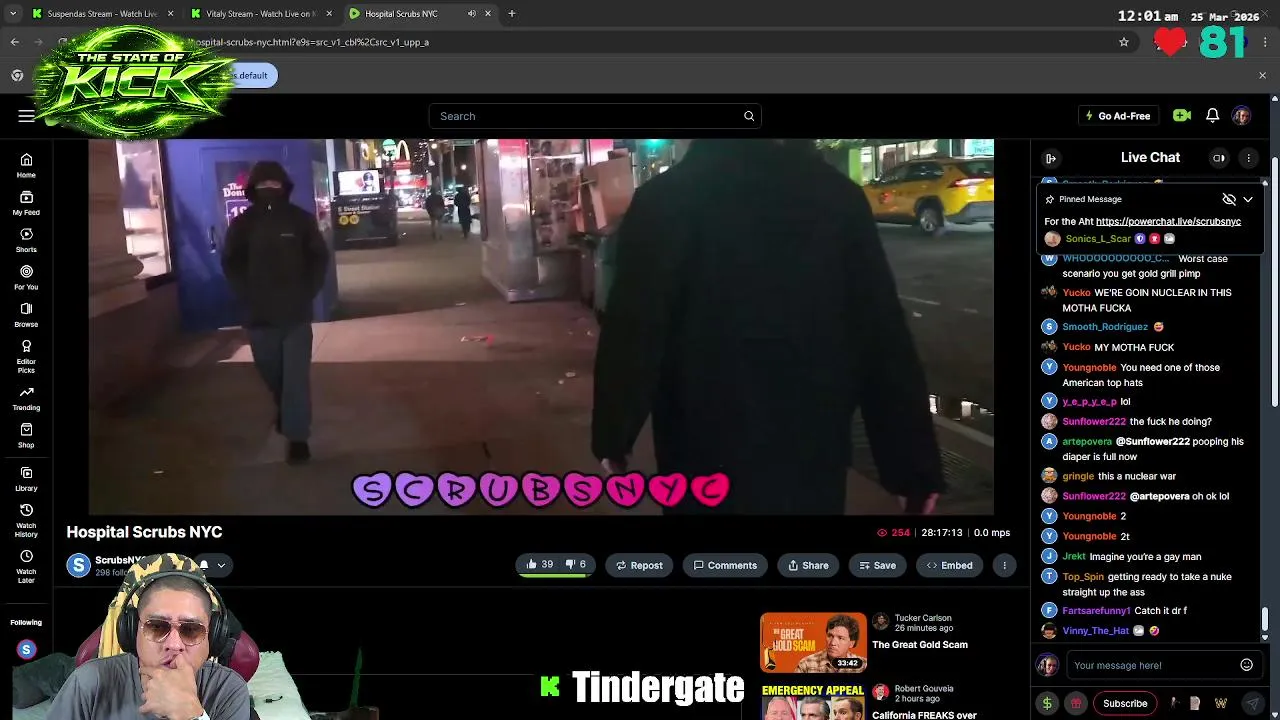Click the Subscribe button in chat
The image size is (1280, 720).
click(x=1125, y=703)
